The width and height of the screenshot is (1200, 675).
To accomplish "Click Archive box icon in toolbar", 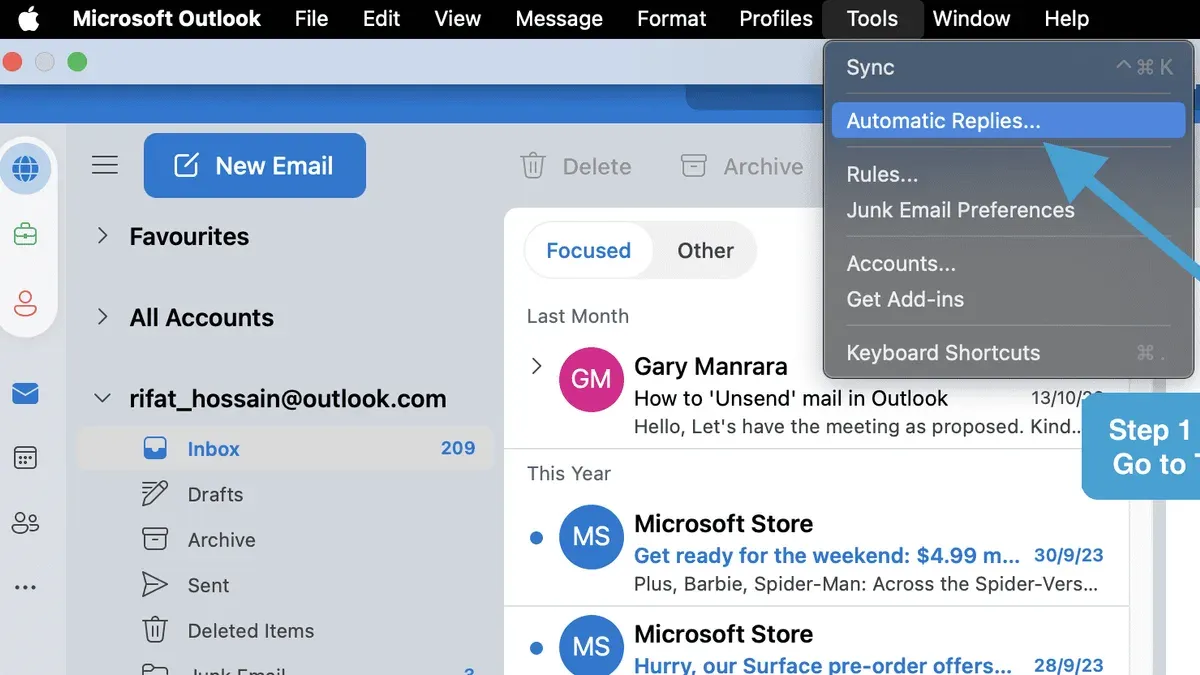I will pyautogui.click(x=693, y=166).
